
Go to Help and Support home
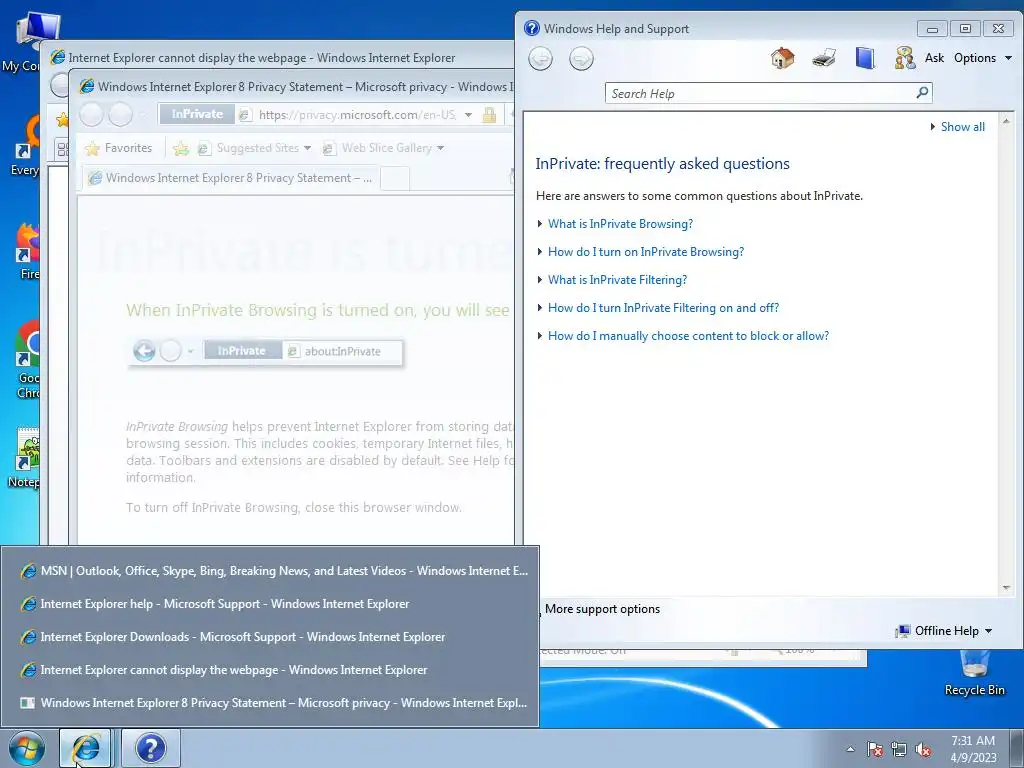click(x=782, y=58)
